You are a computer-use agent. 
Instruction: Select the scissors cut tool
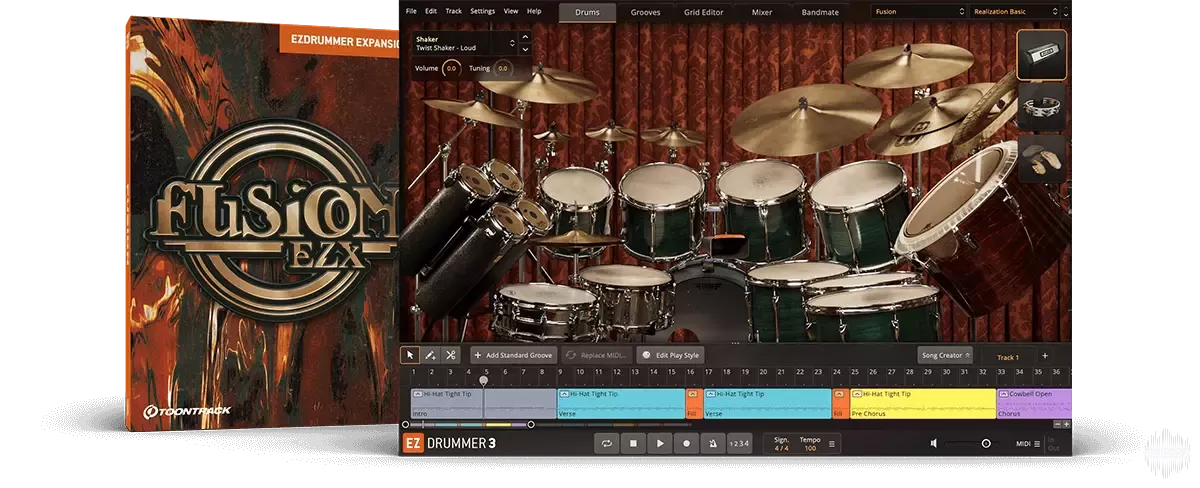[x=451, y=355]
